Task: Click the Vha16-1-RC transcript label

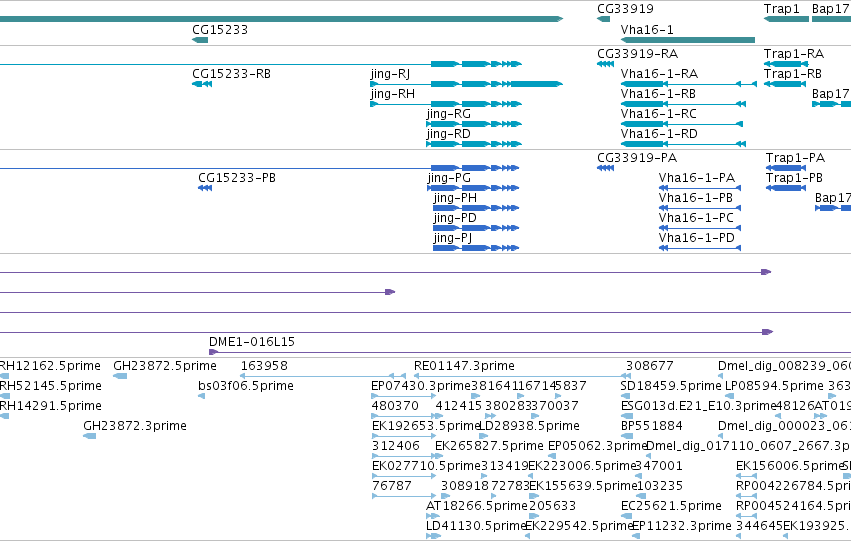Action: coord(659,114)
